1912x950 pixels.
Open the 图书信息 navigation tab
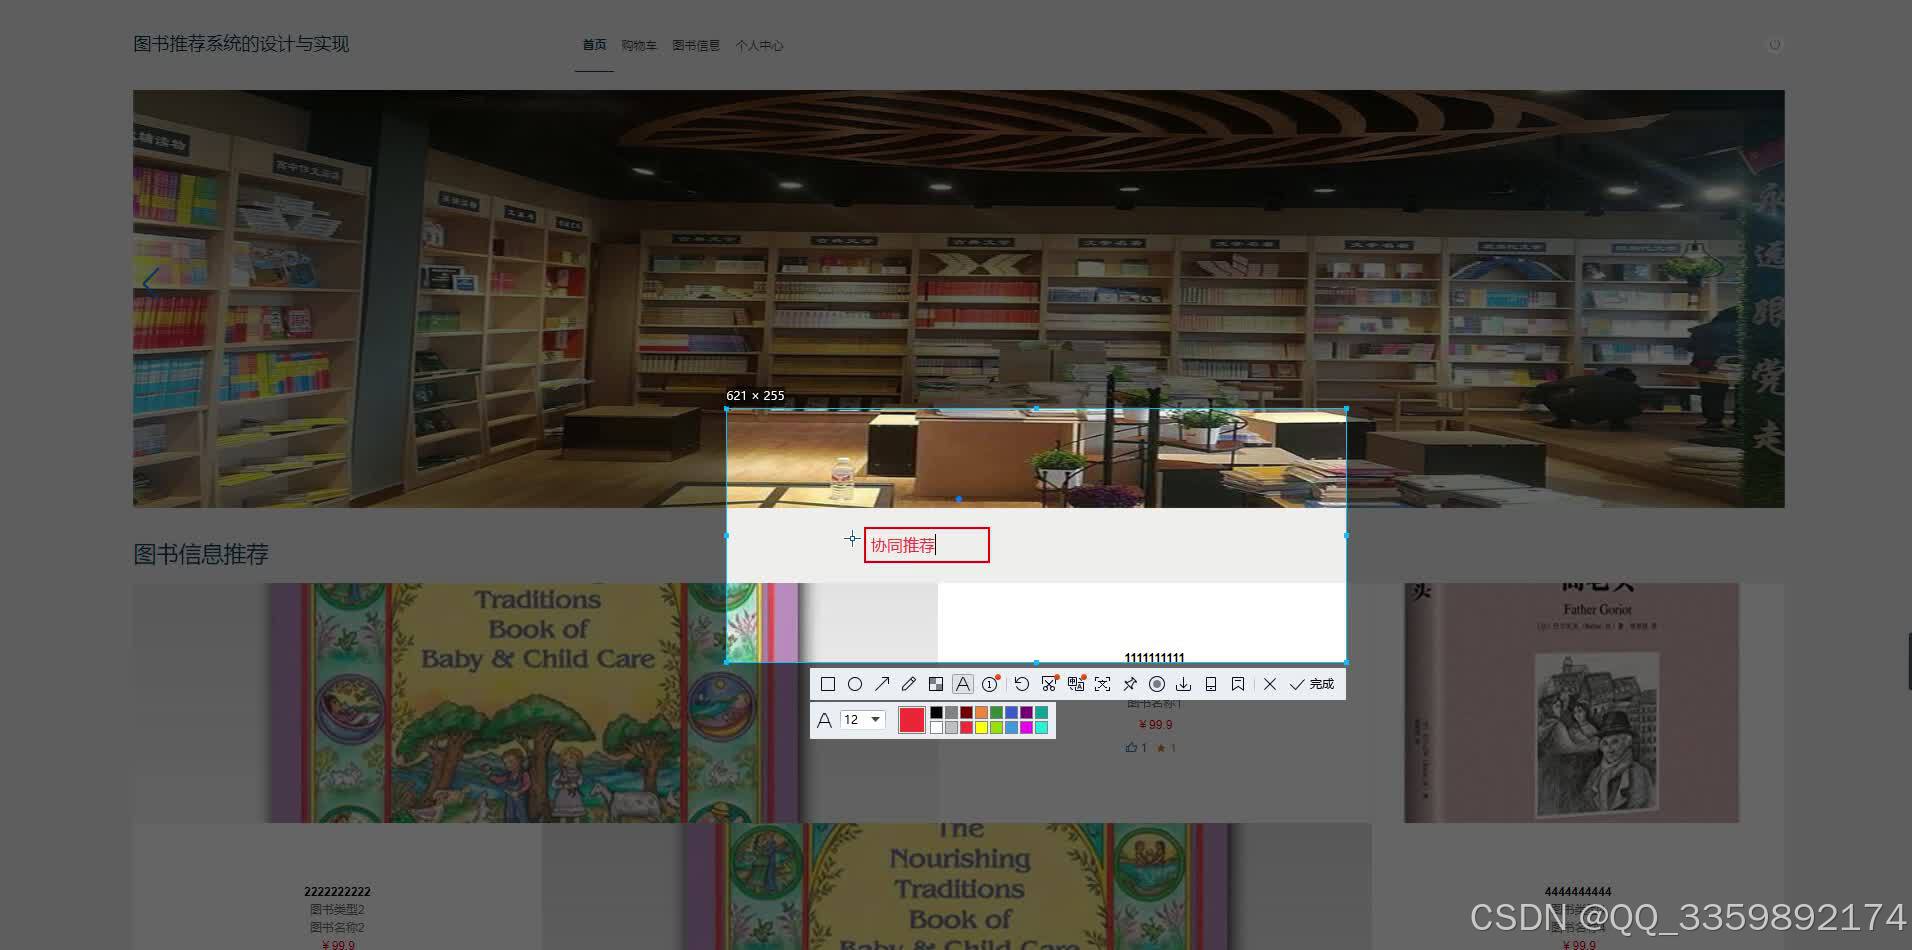(x=696, y=45)
